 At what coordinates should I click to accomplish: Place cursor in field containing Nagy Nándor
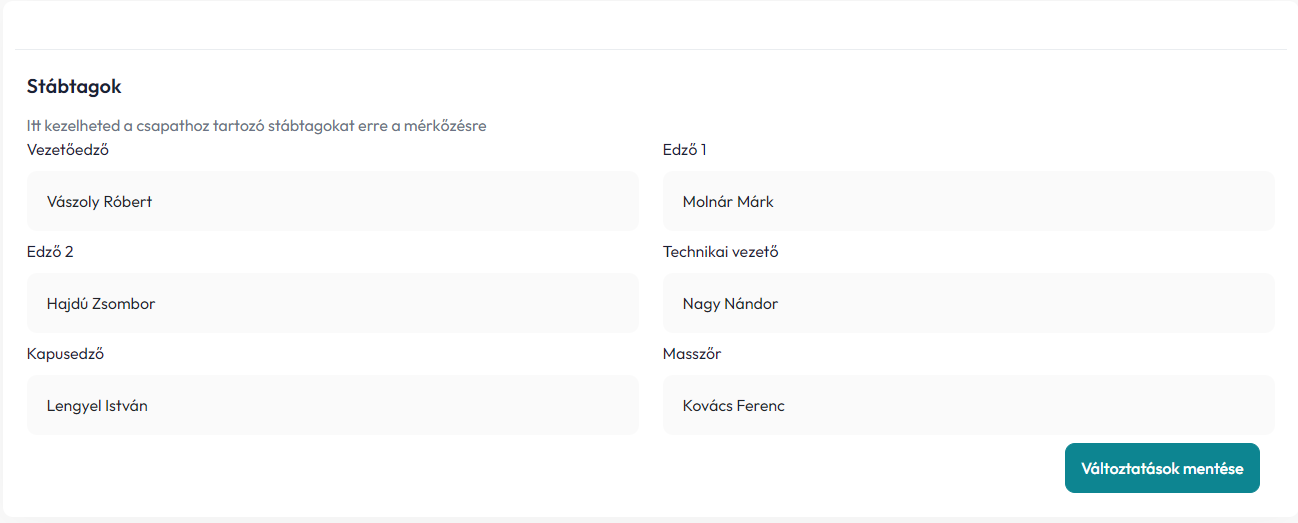click(x=969, y=303)
